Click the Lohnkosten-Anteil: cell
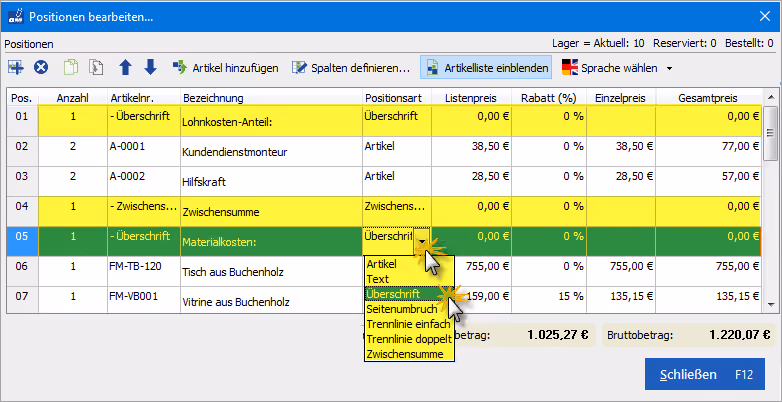The width and height of the screenshot is (782, 402). (x=271, y=121)
